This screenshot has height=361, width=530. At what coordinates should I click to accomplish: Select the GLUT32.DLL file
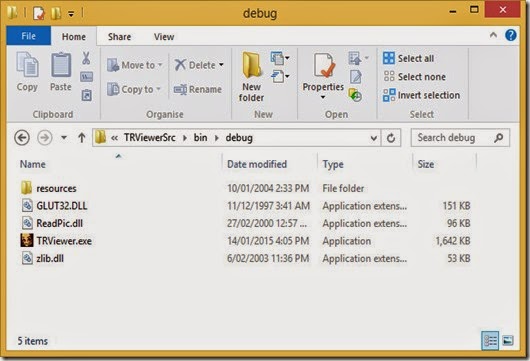(62, 206)
